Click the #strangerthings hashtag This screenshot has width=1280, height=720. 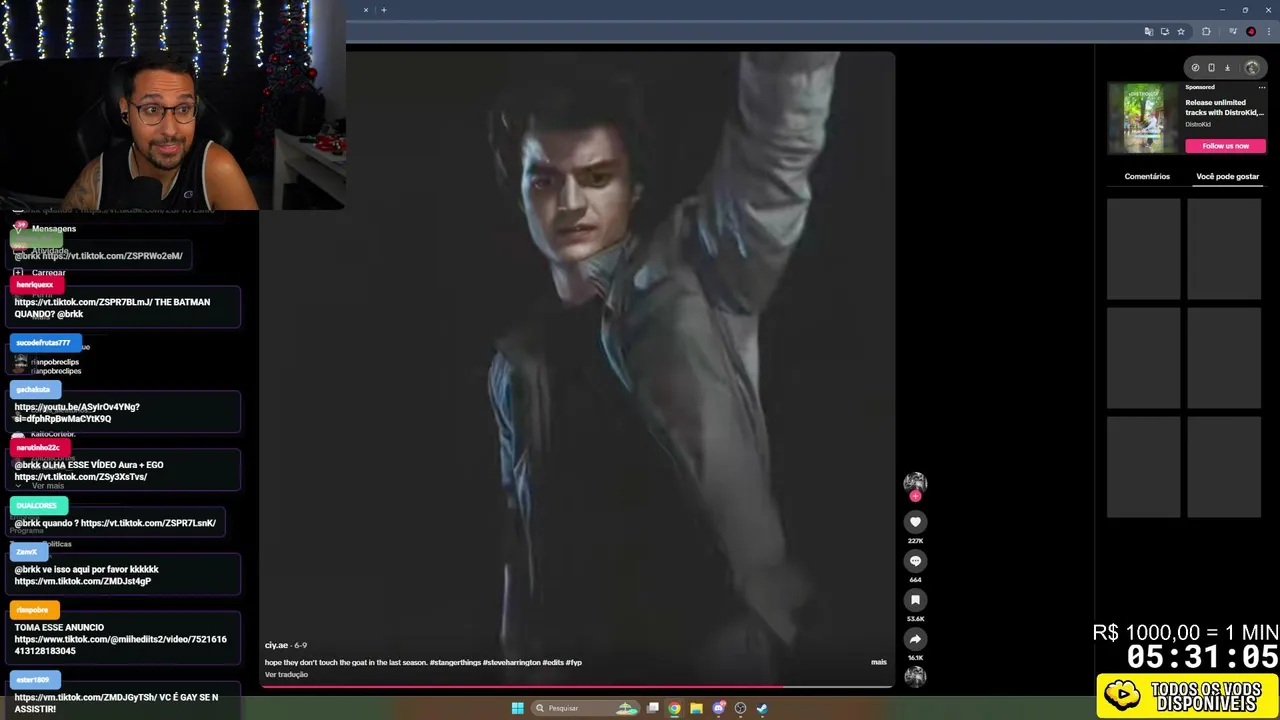456,662
